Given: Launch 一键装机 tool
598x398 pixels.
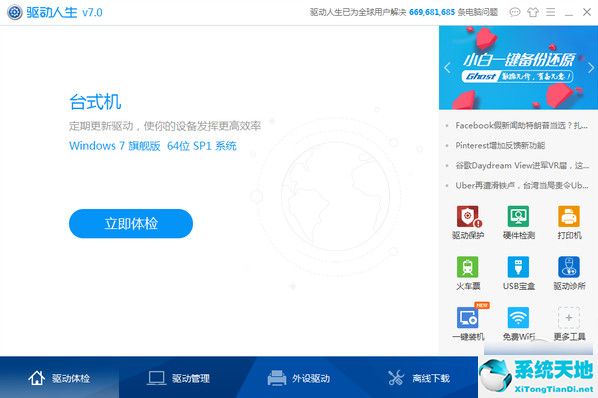Looking at the screenshot, I should (x=468, y=323).
